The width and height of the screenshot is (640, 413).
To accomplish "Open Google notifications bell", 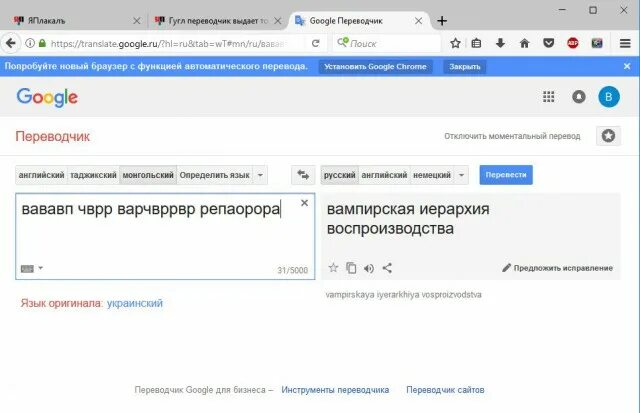I will click(578, 97).
